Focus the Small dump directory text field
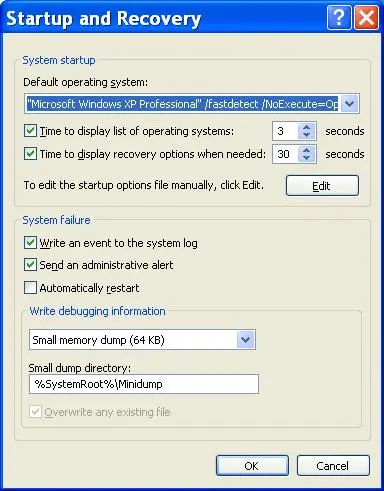384x491 pixels. [x=144, y=384]
